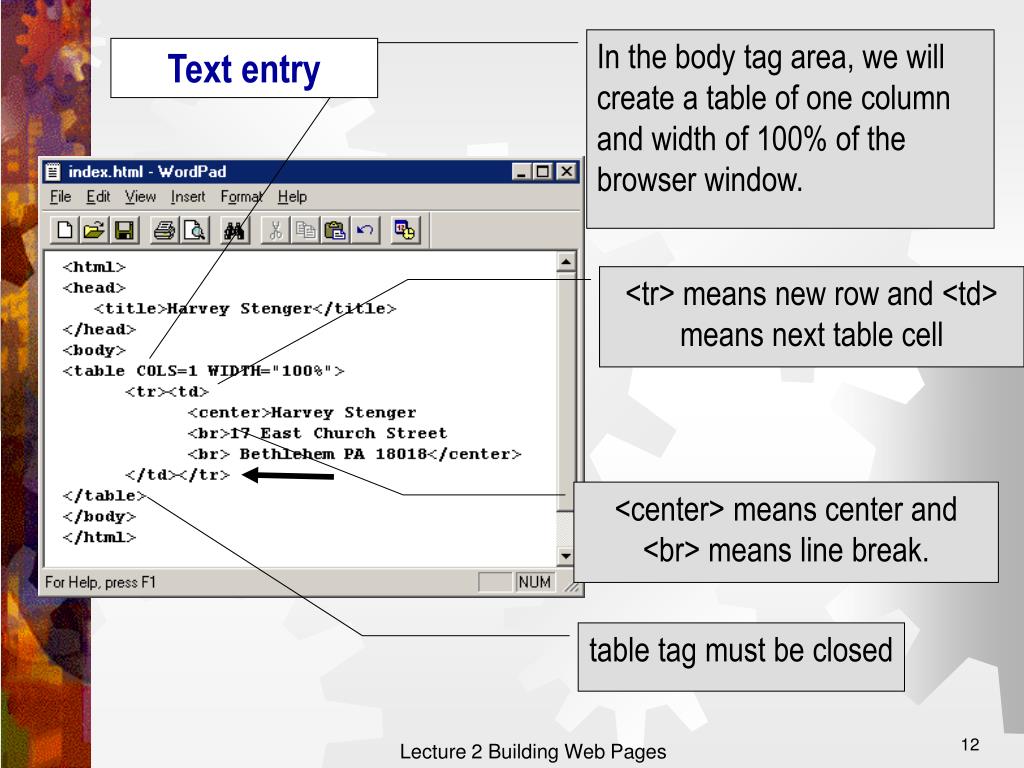Image resolution: width=1024 pixels, height=768 pixels.
Task: Copy selection using the Copy icon
Action: [305, 230]
